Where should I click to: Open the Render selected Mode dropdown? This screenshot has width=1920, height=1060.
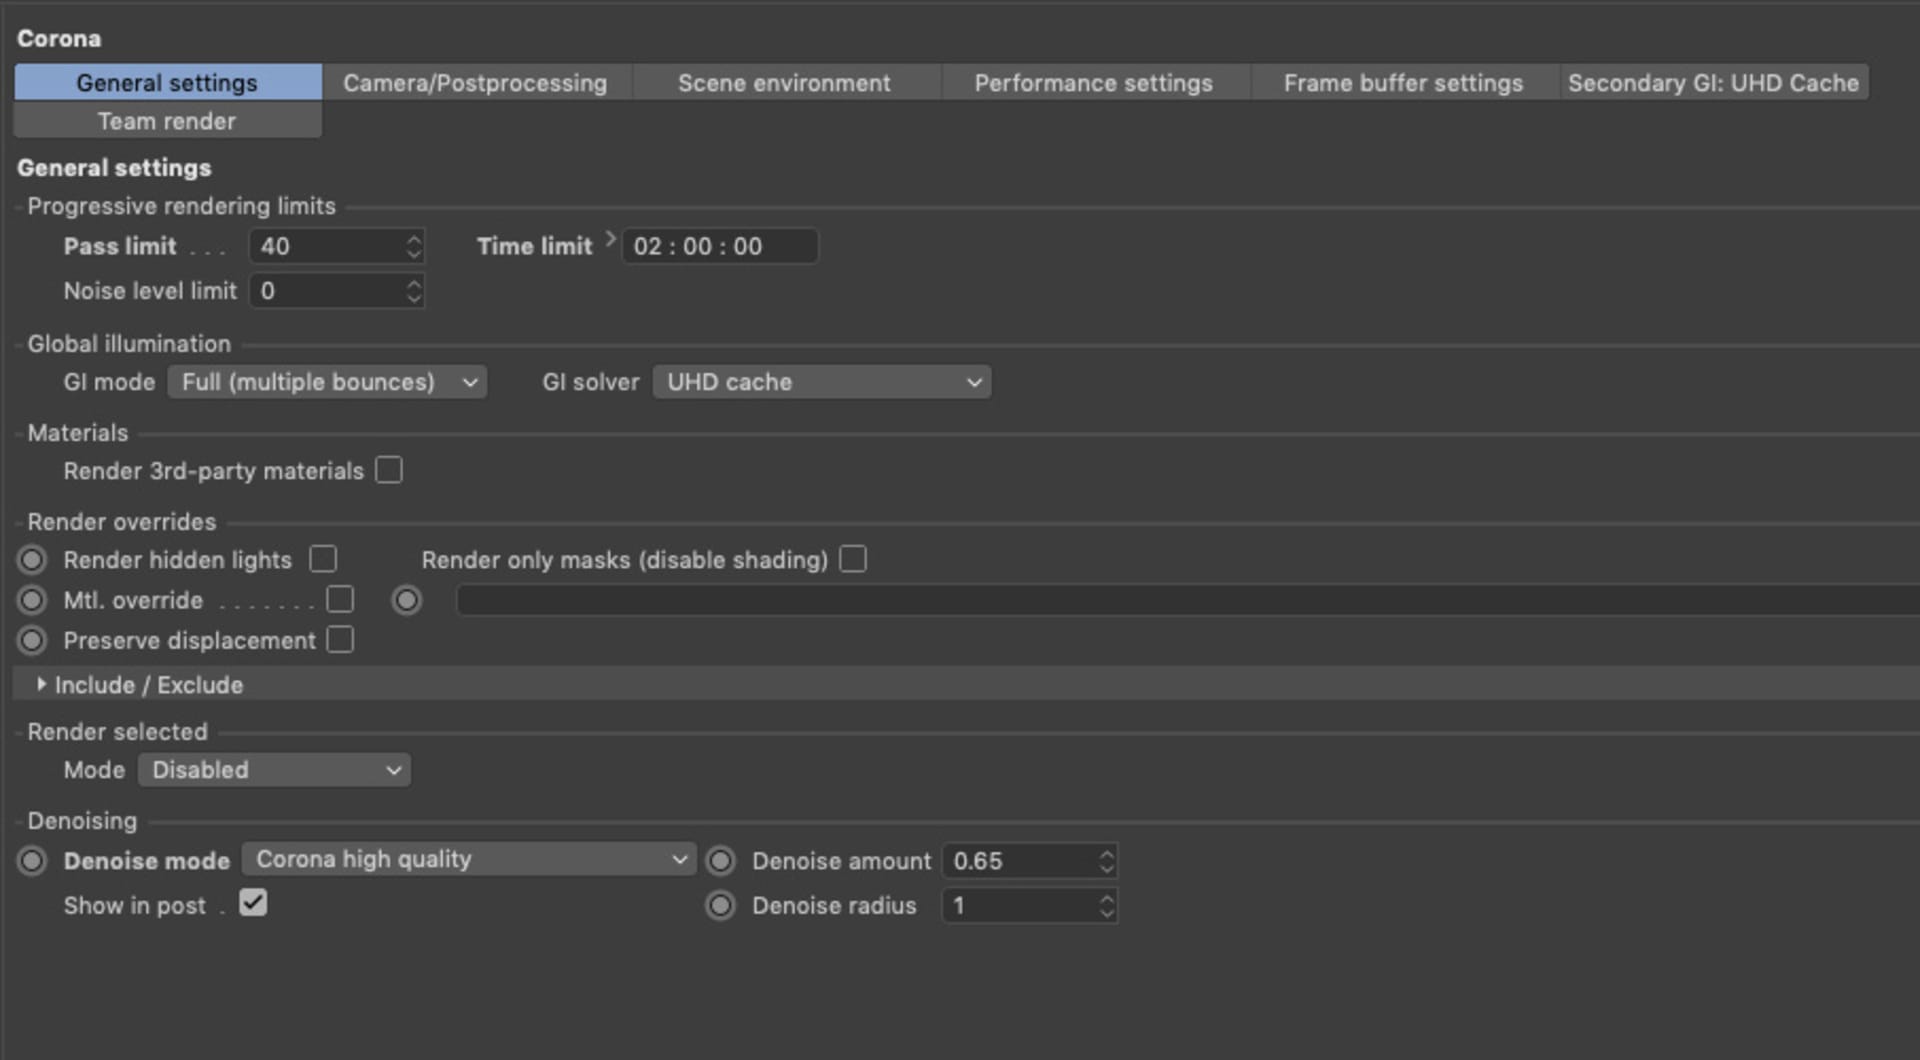click(274, 770)
